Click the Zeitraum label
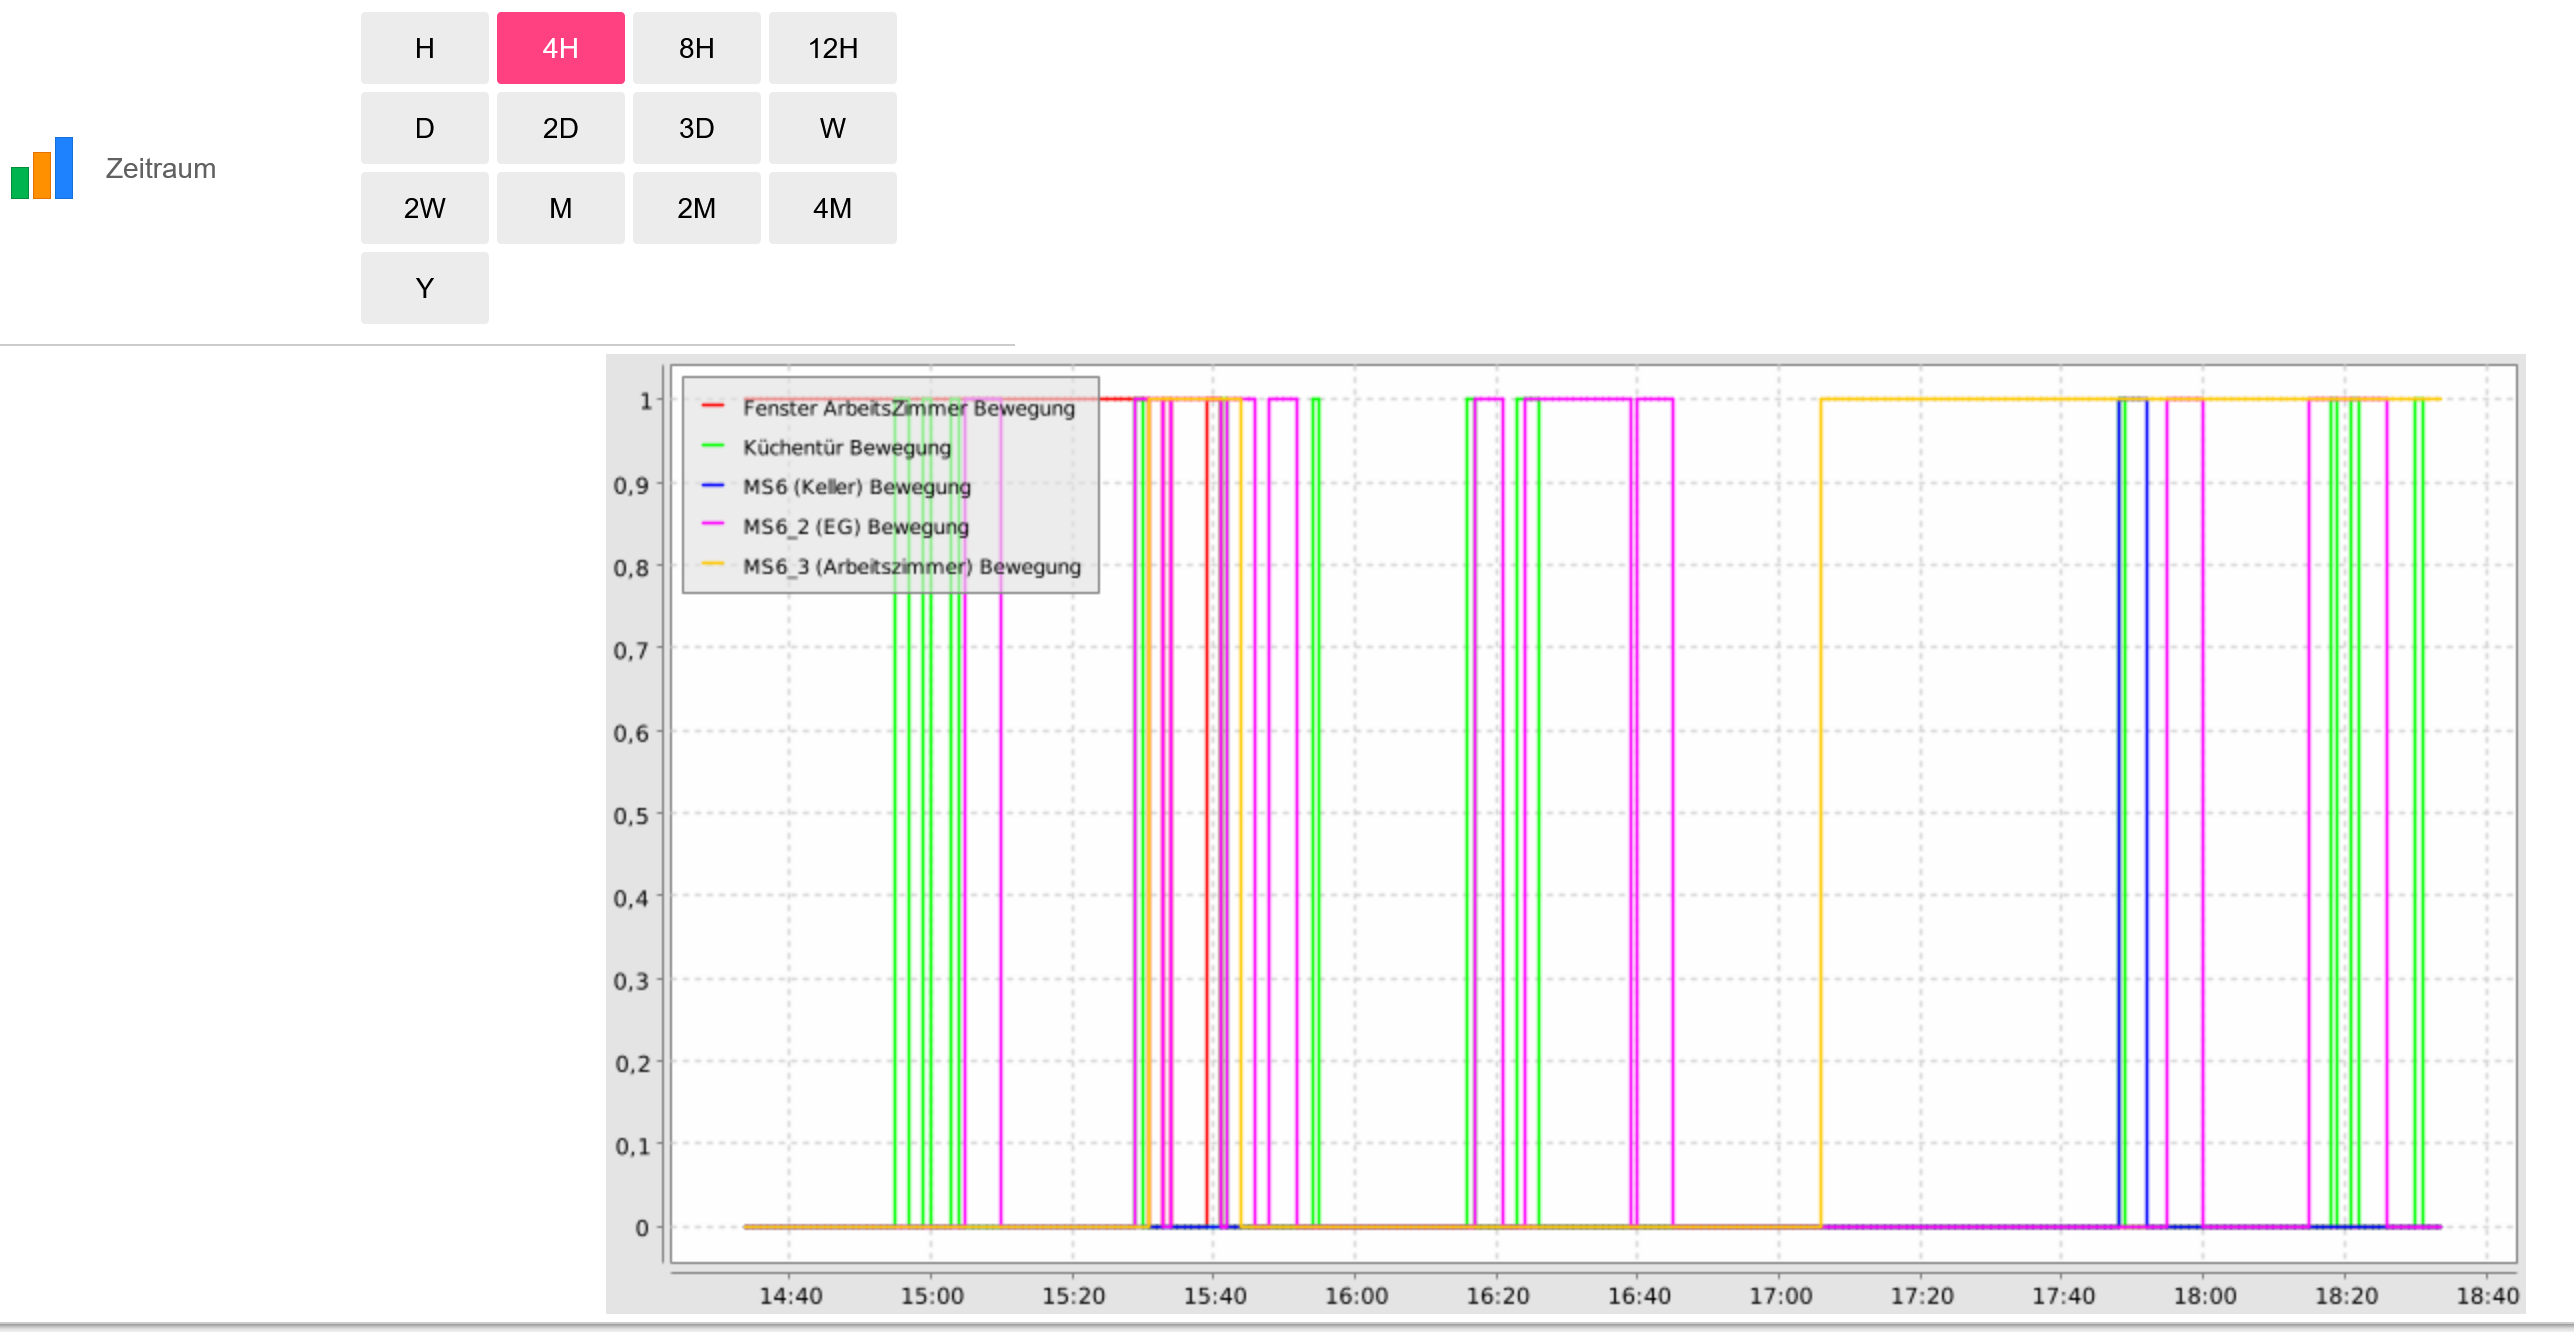 click(x=161, y=168)
